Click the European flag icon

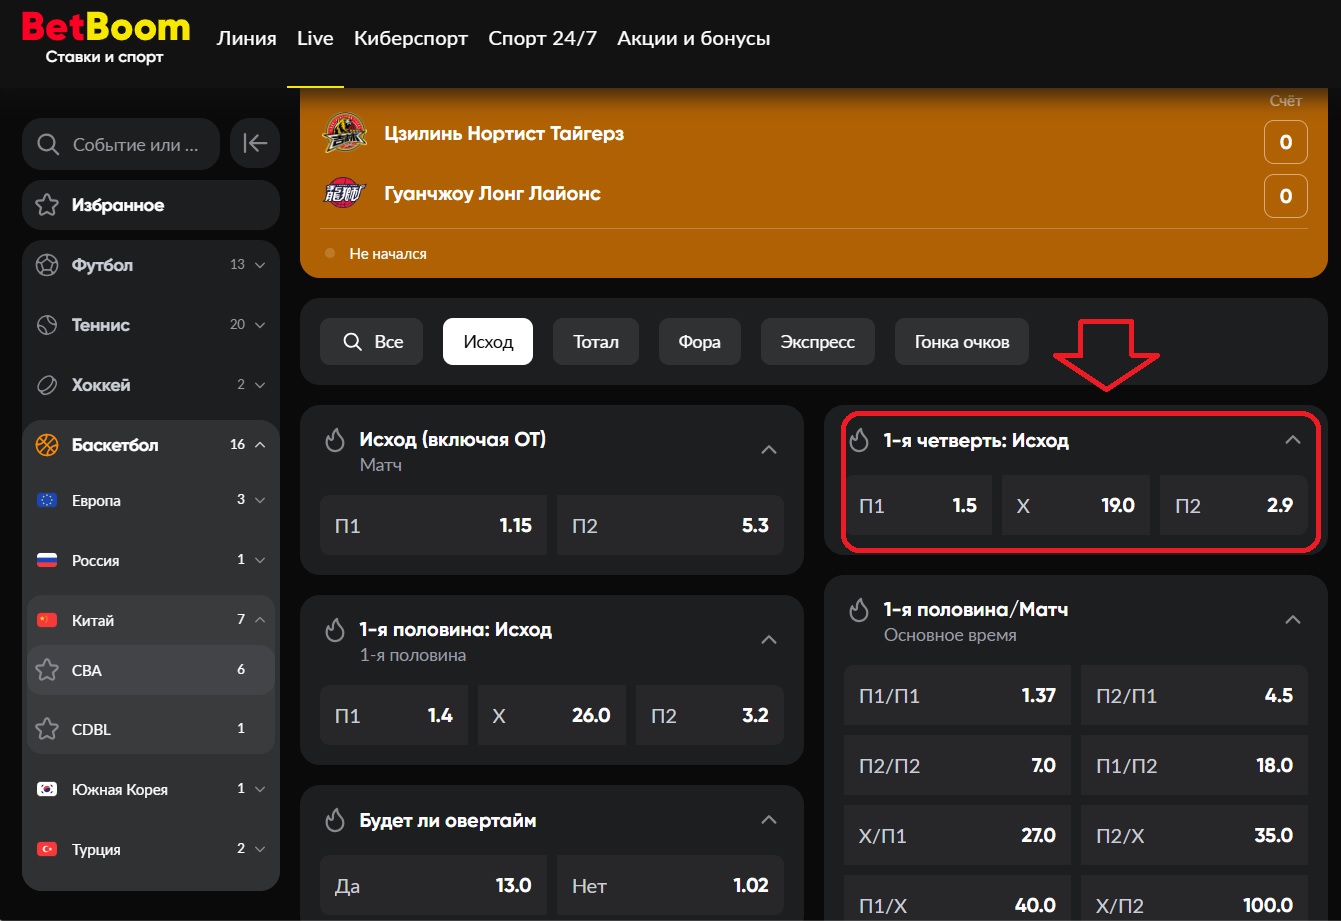click(x=46, y=500)
